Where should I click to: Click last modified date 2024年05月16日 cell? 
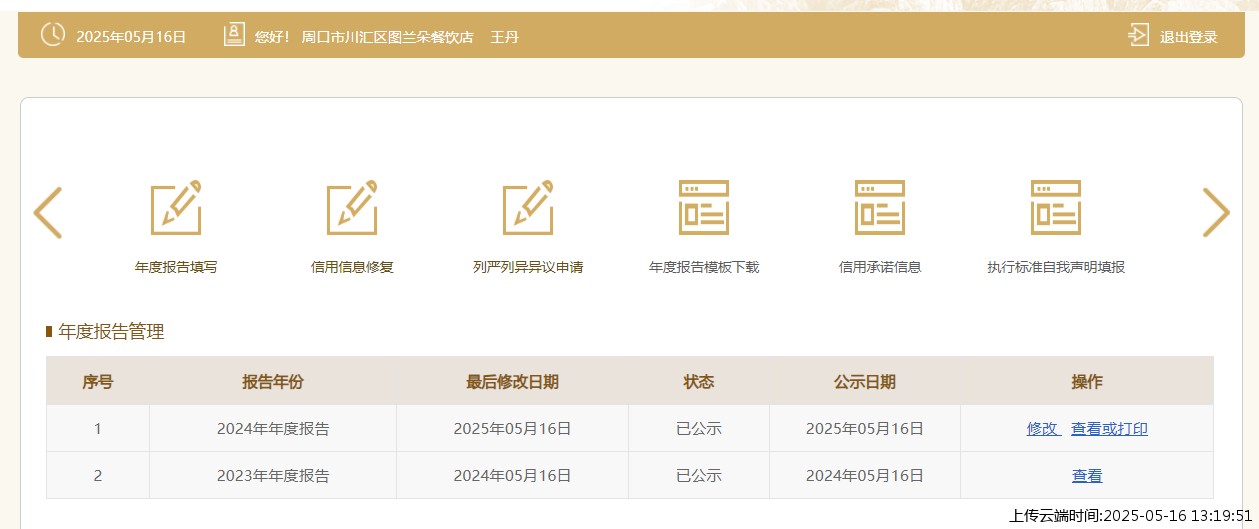pos(512,476)
